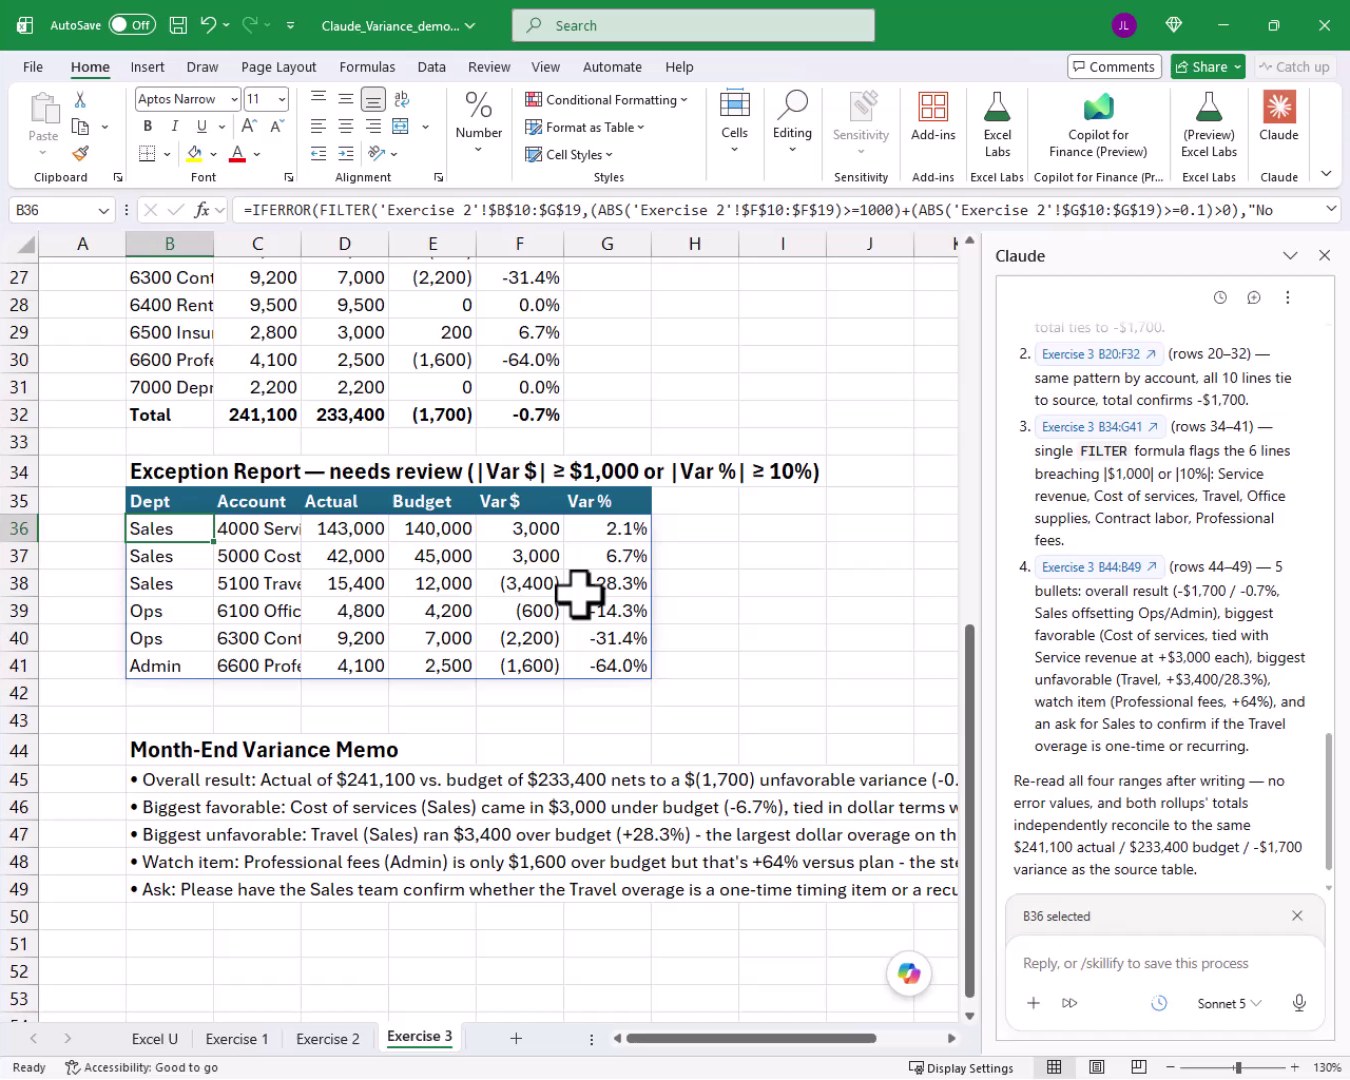Open the Number format dropdown
Screen dimensions: 1350x1080
(478, 122)
